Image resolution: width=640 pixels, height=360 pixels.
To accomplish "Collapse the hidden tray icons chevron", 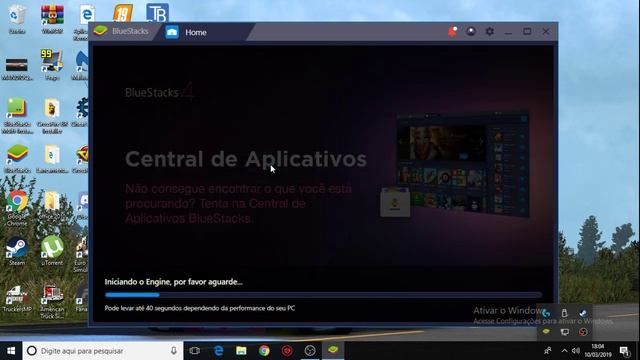I will [x=564, y=351].
